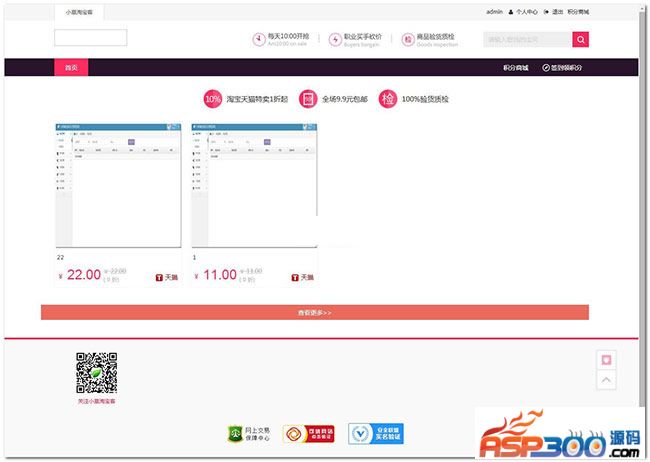Click the green 网上交易保障中心 badge
The width and height of the screenshot is (650, 462).
249,434
